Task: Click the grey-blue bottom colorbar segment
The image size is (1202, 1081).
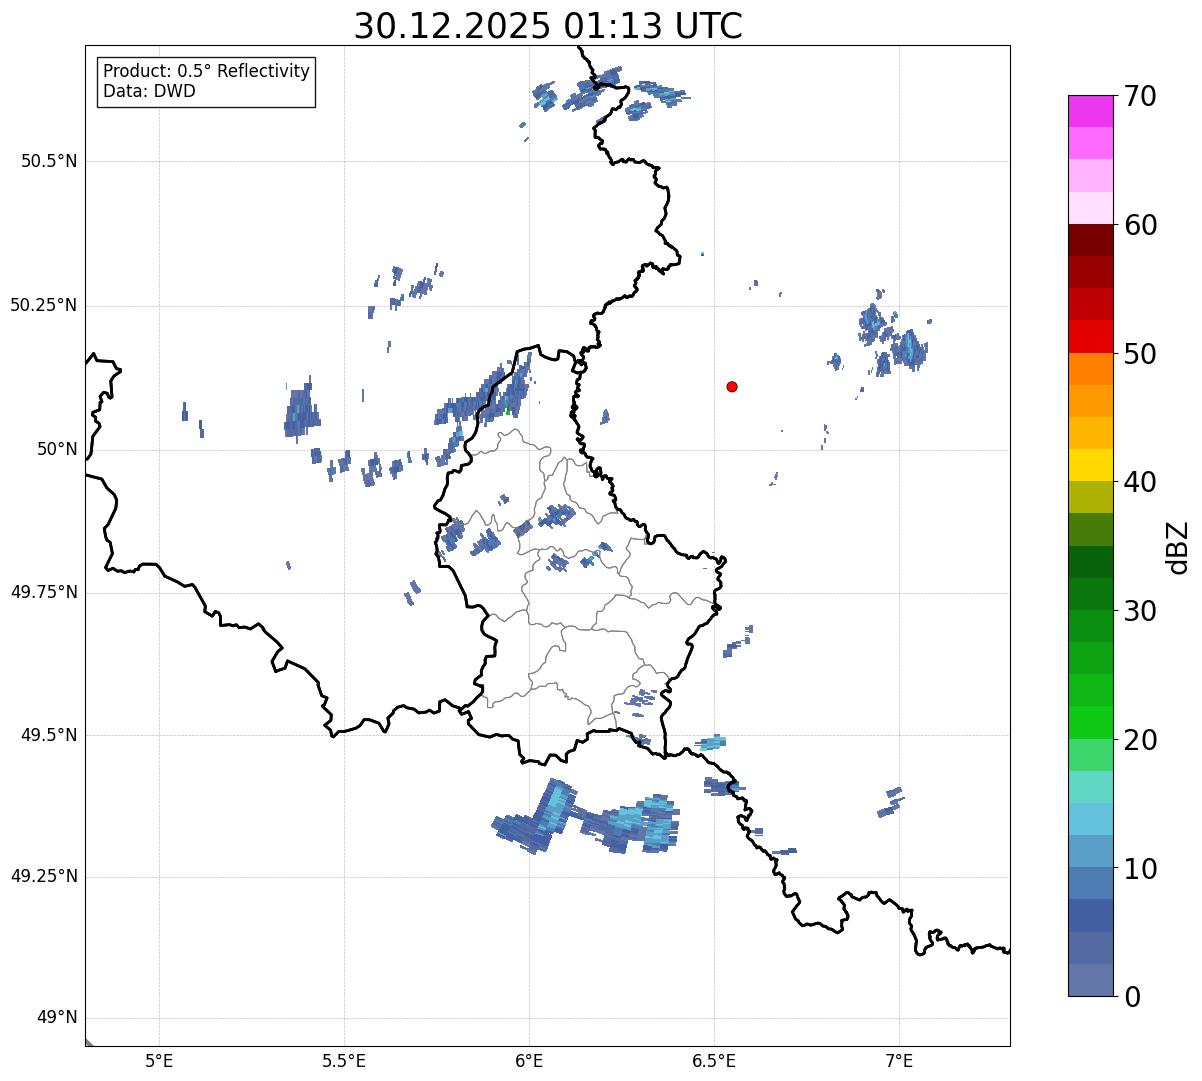Action: tap(1091, 980)
